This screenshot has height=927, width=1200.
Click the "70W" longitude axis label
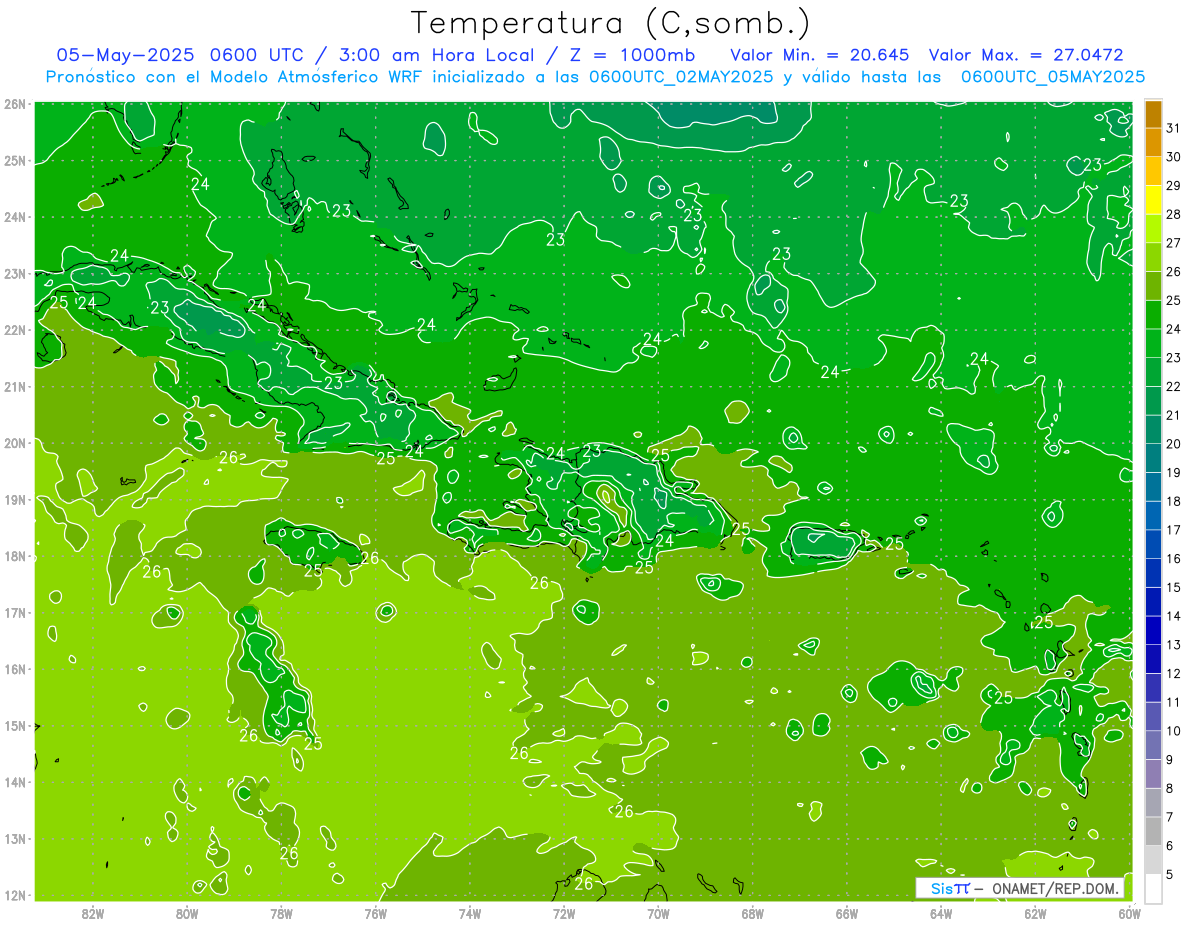coord(658,914)
